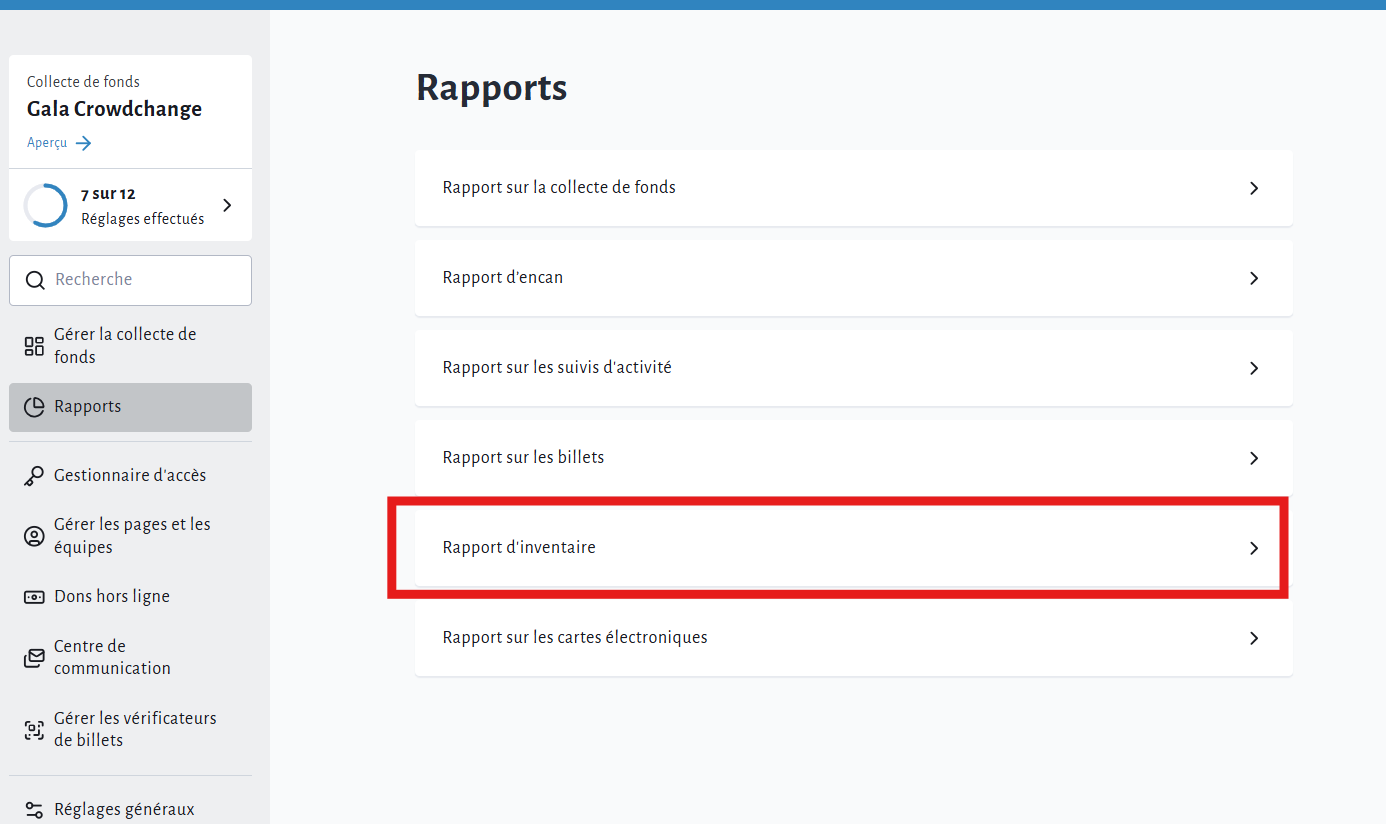Click the key icon for Gestionnaire d'accès

[34, 476]
